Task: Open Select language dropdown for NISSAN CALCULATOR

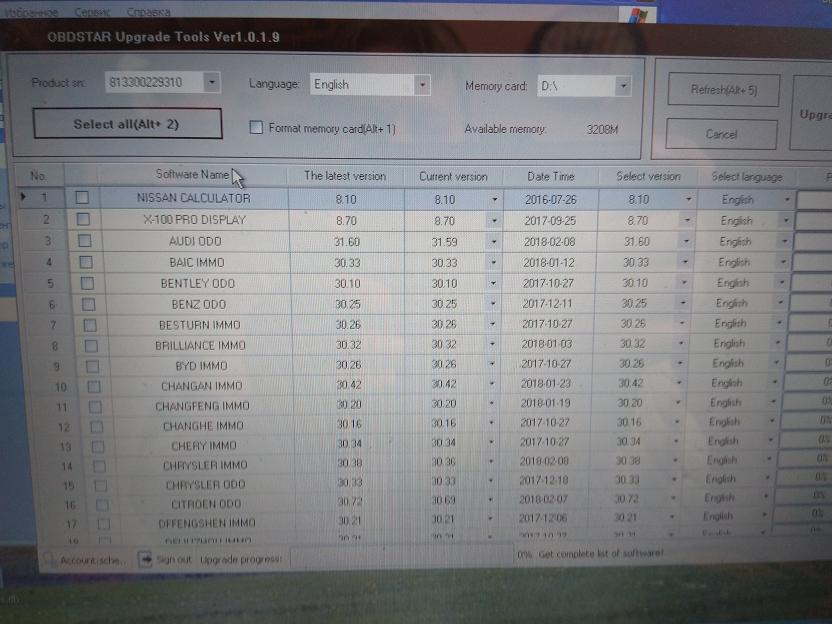Action: [x=787, y=200]
